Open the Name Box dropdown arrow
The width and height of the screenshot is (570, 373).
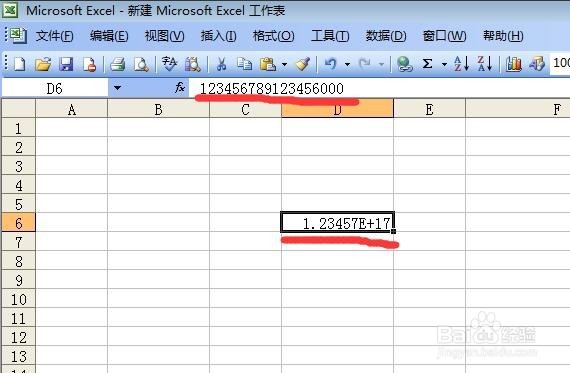click(117, 88)
